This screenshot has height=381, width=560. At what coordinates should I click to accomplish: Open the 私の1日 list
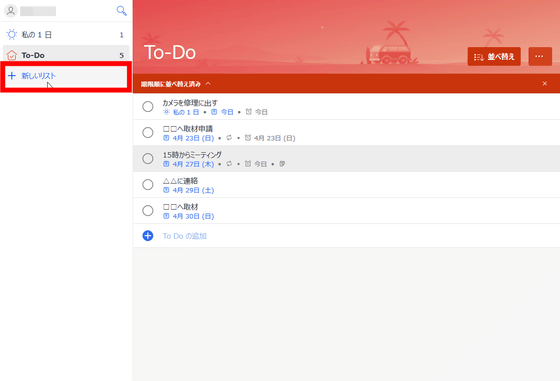66,35
